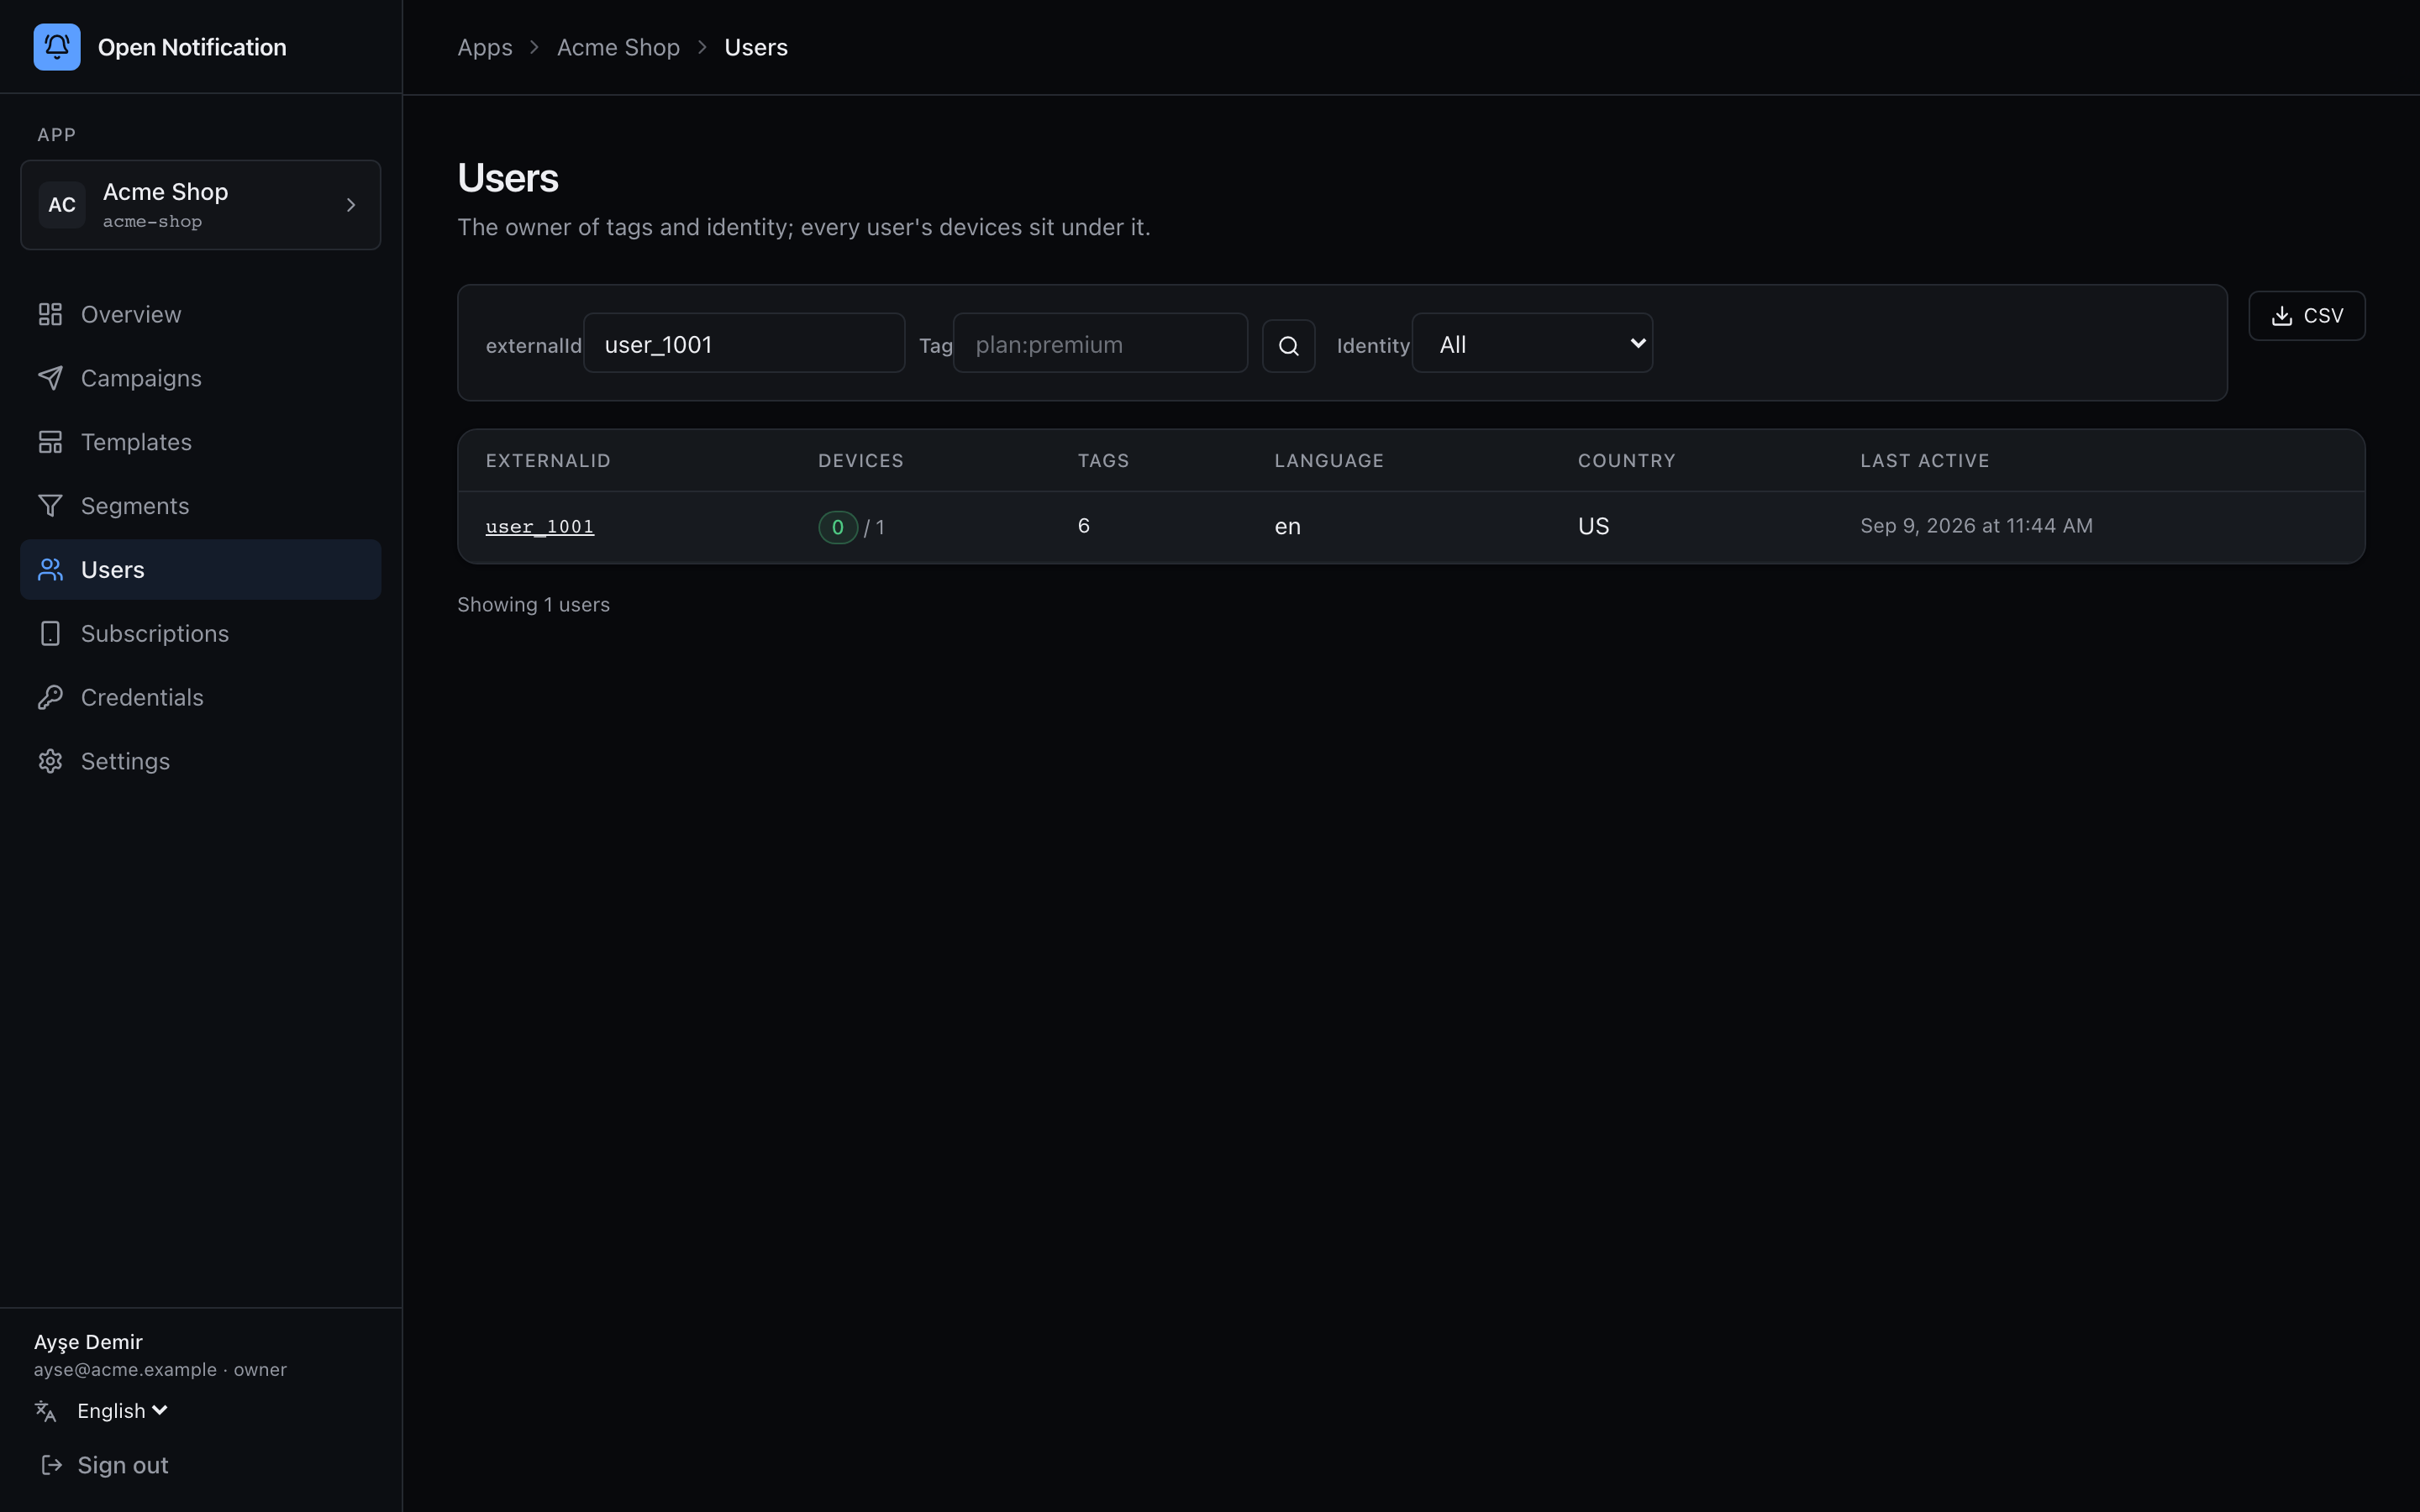
Task: Click 'Sep 9, 2026 at 11:44 AM' cell
Action: pos(1976,526)
